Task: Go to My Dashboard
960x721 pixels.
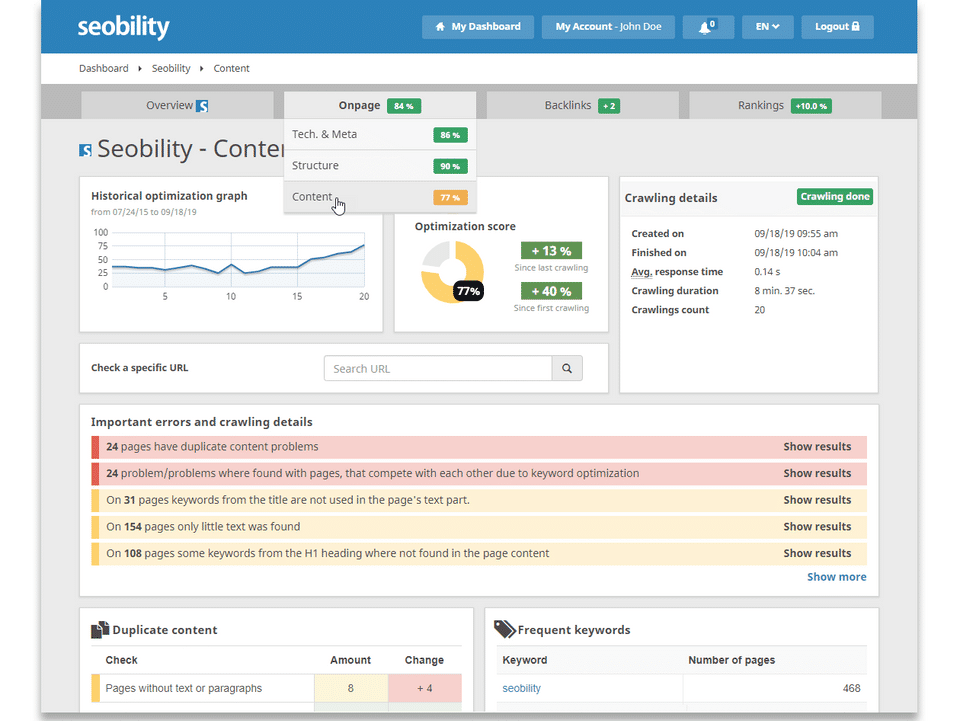Action: coord(478,27)
